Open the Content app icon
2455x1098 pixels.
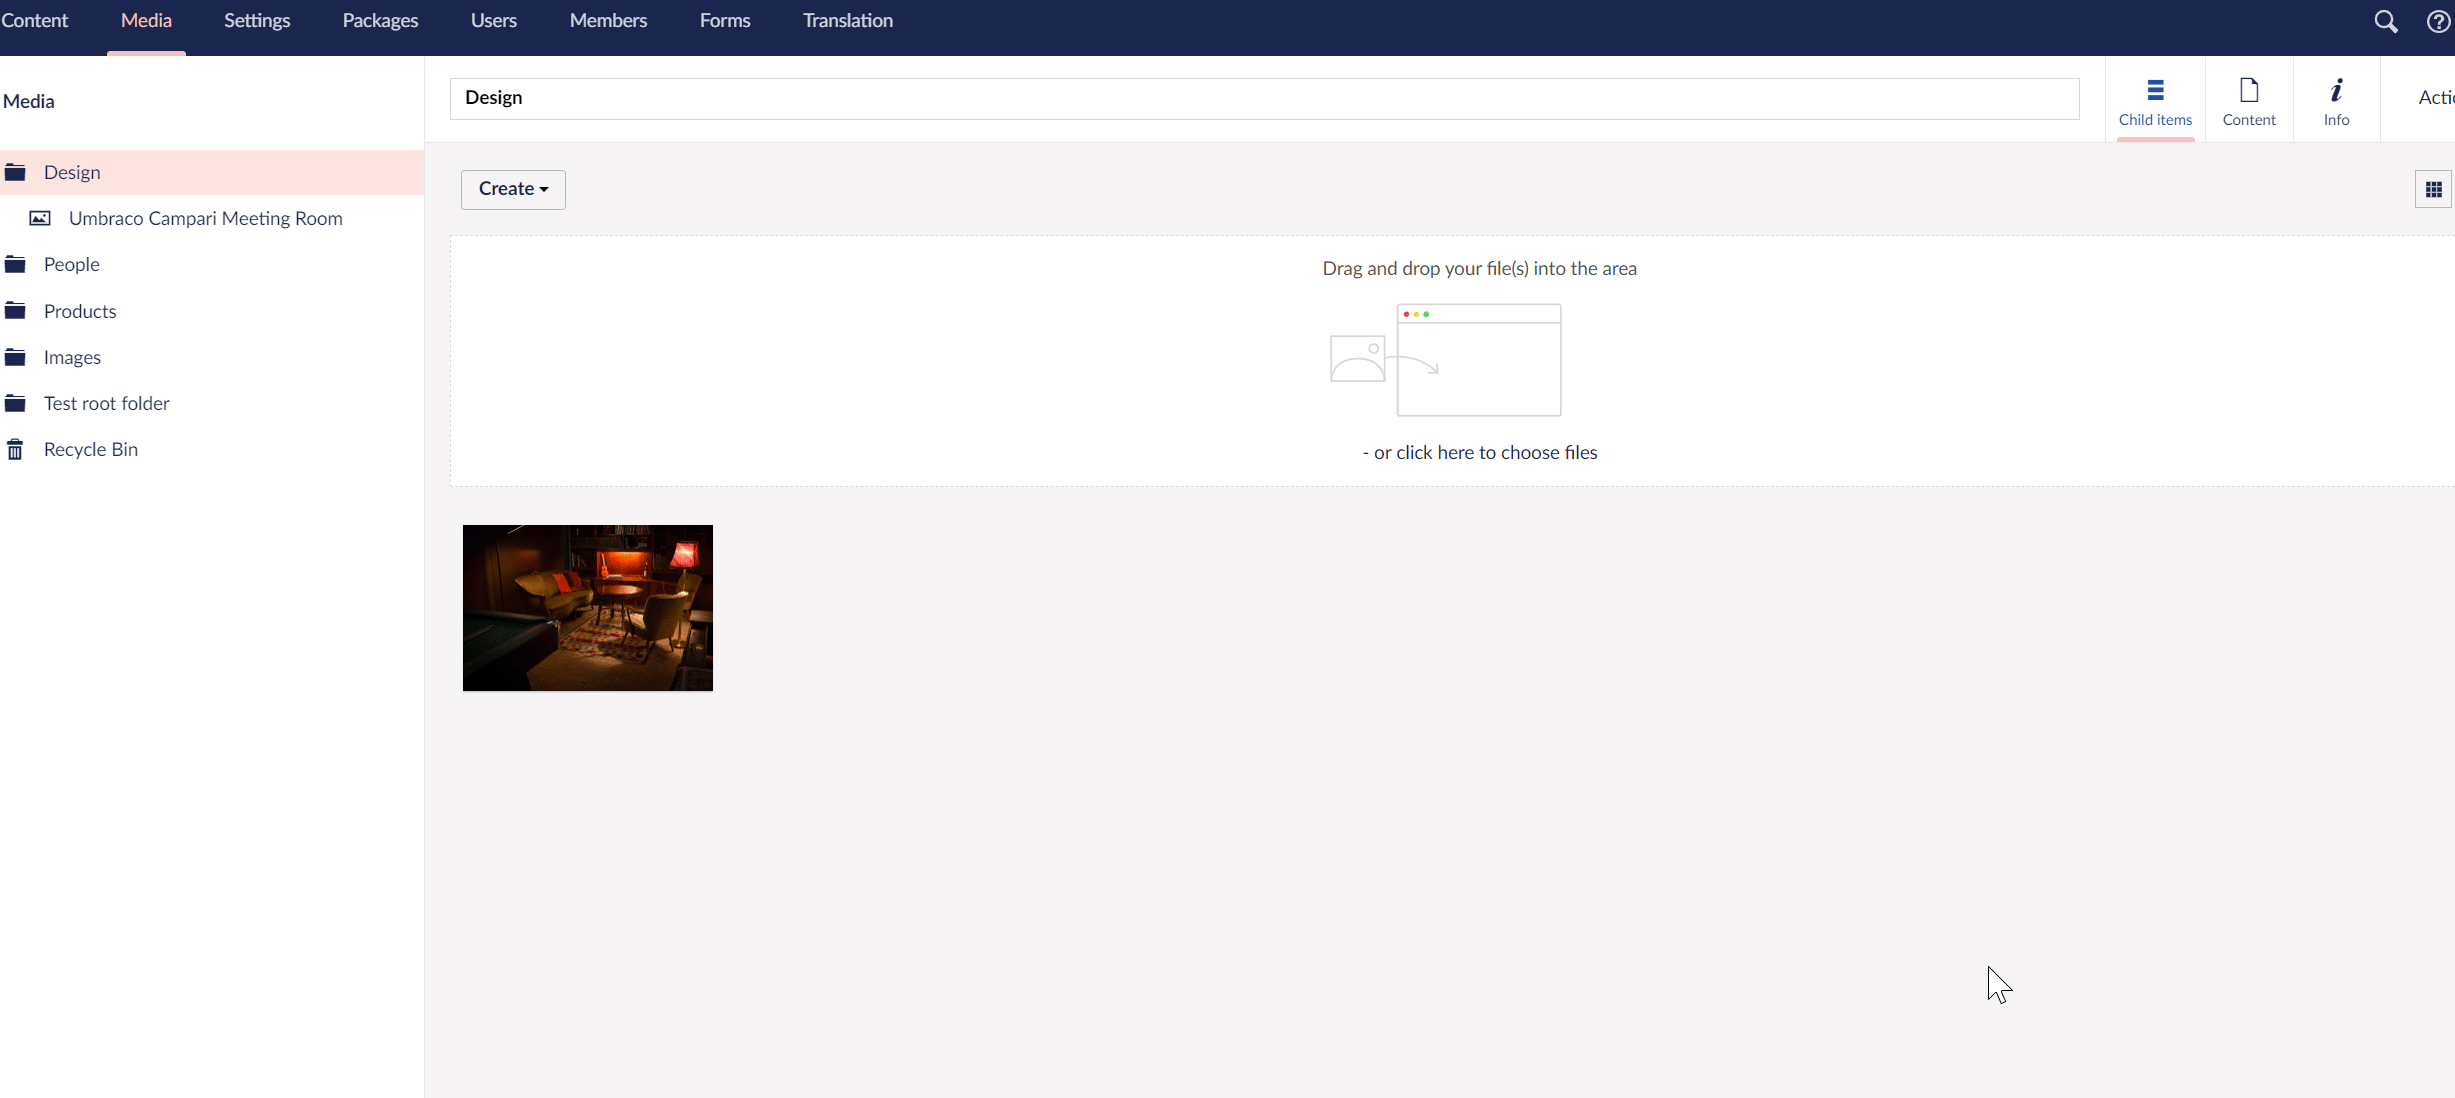[x=2248, y=101]
